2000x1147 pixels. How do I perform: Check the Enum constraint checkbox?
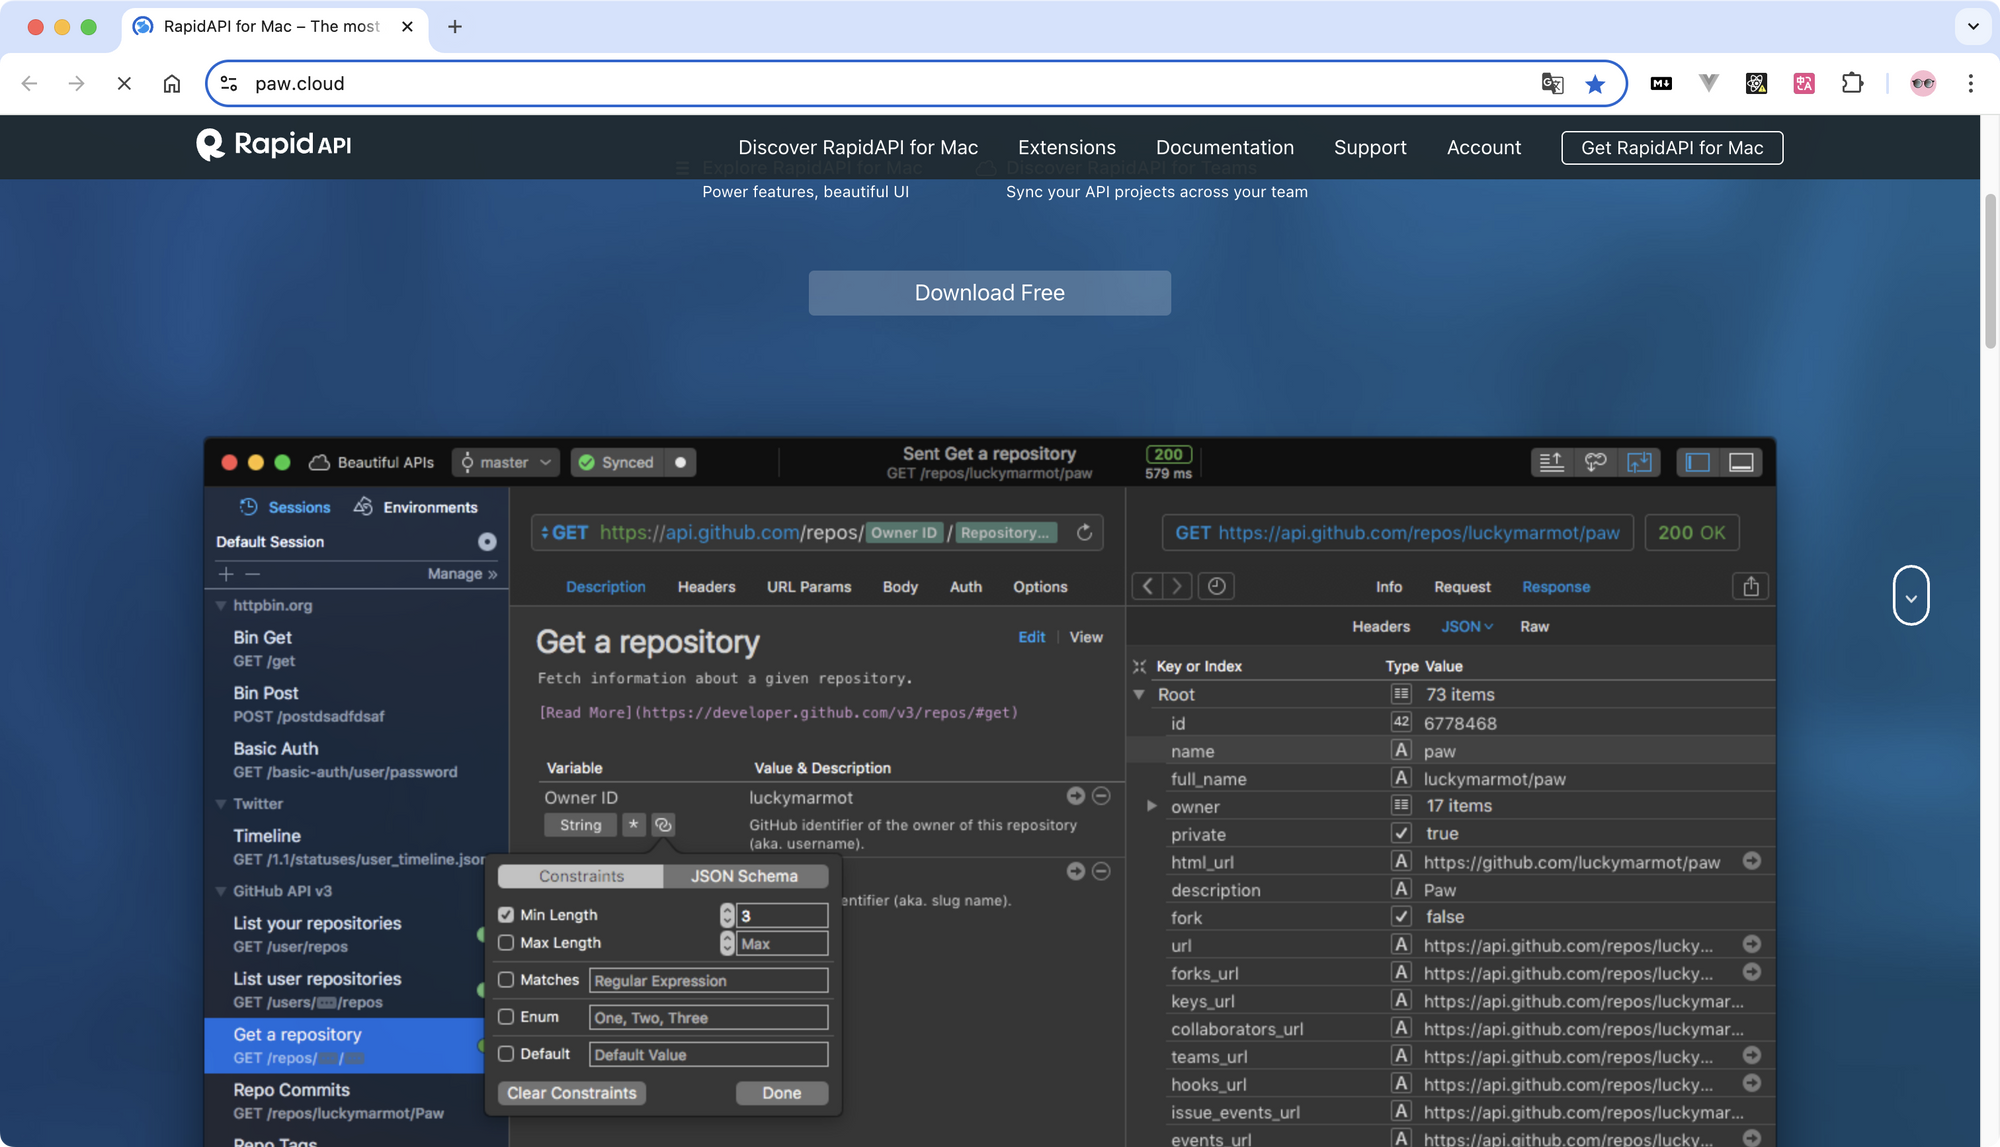coord(506,1016)
